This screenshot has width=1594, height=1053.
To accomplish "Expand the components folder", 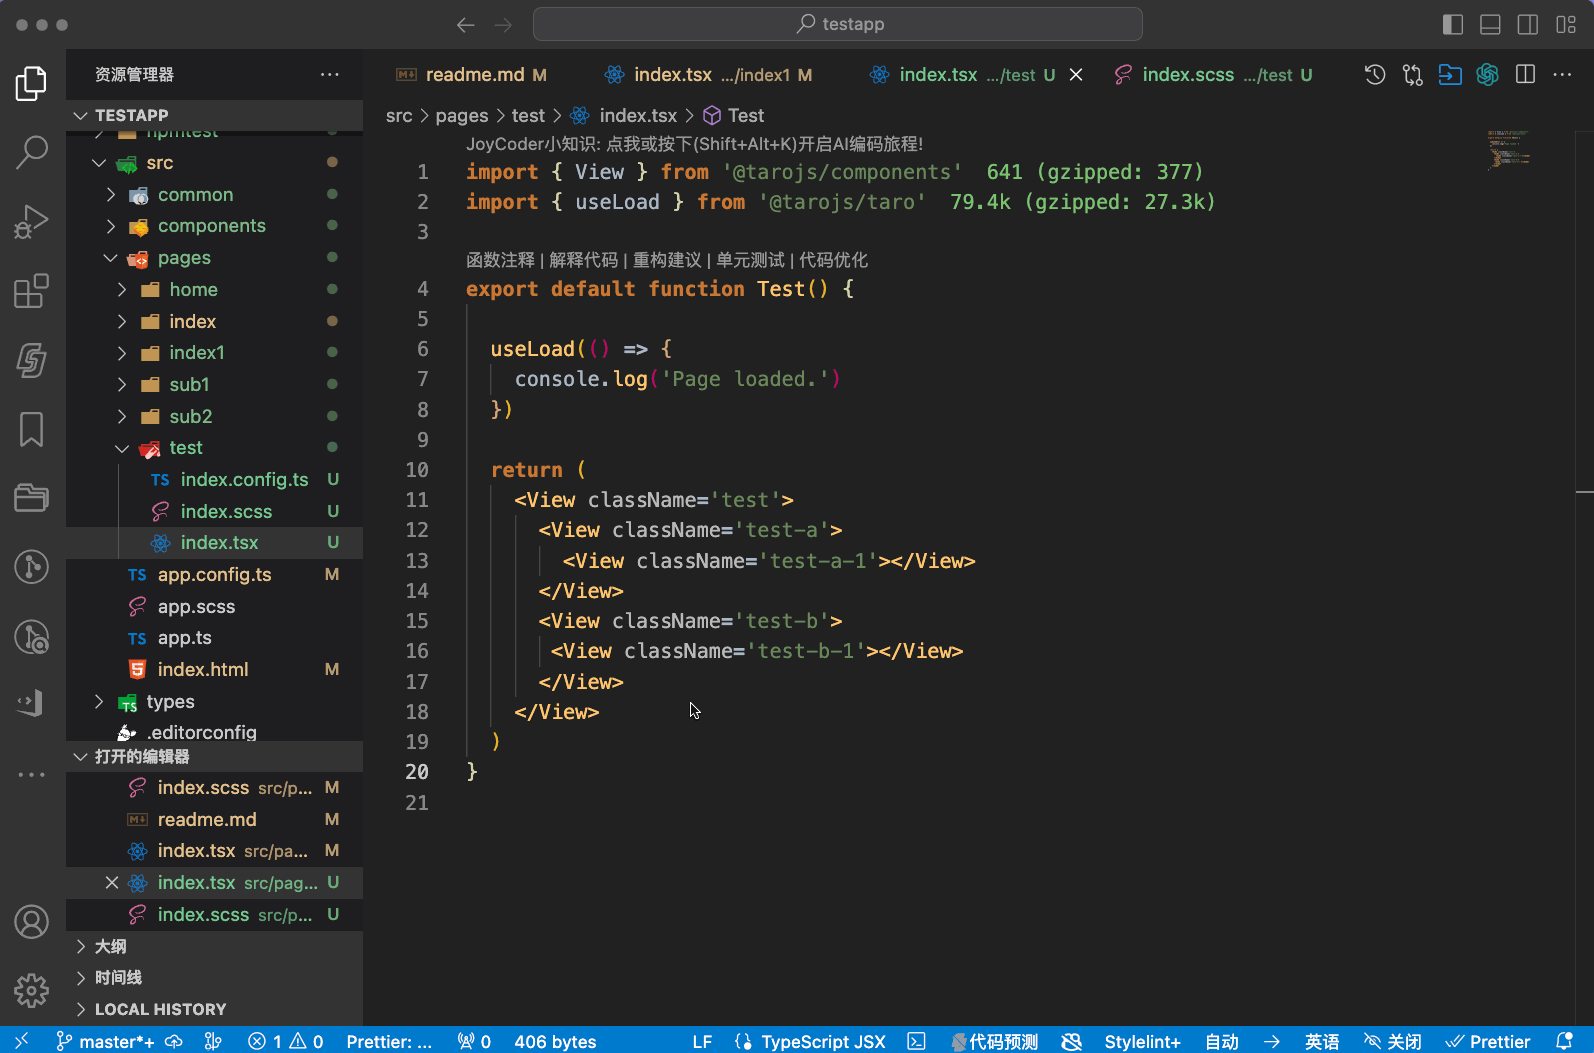I will click(x=214, y=225).
